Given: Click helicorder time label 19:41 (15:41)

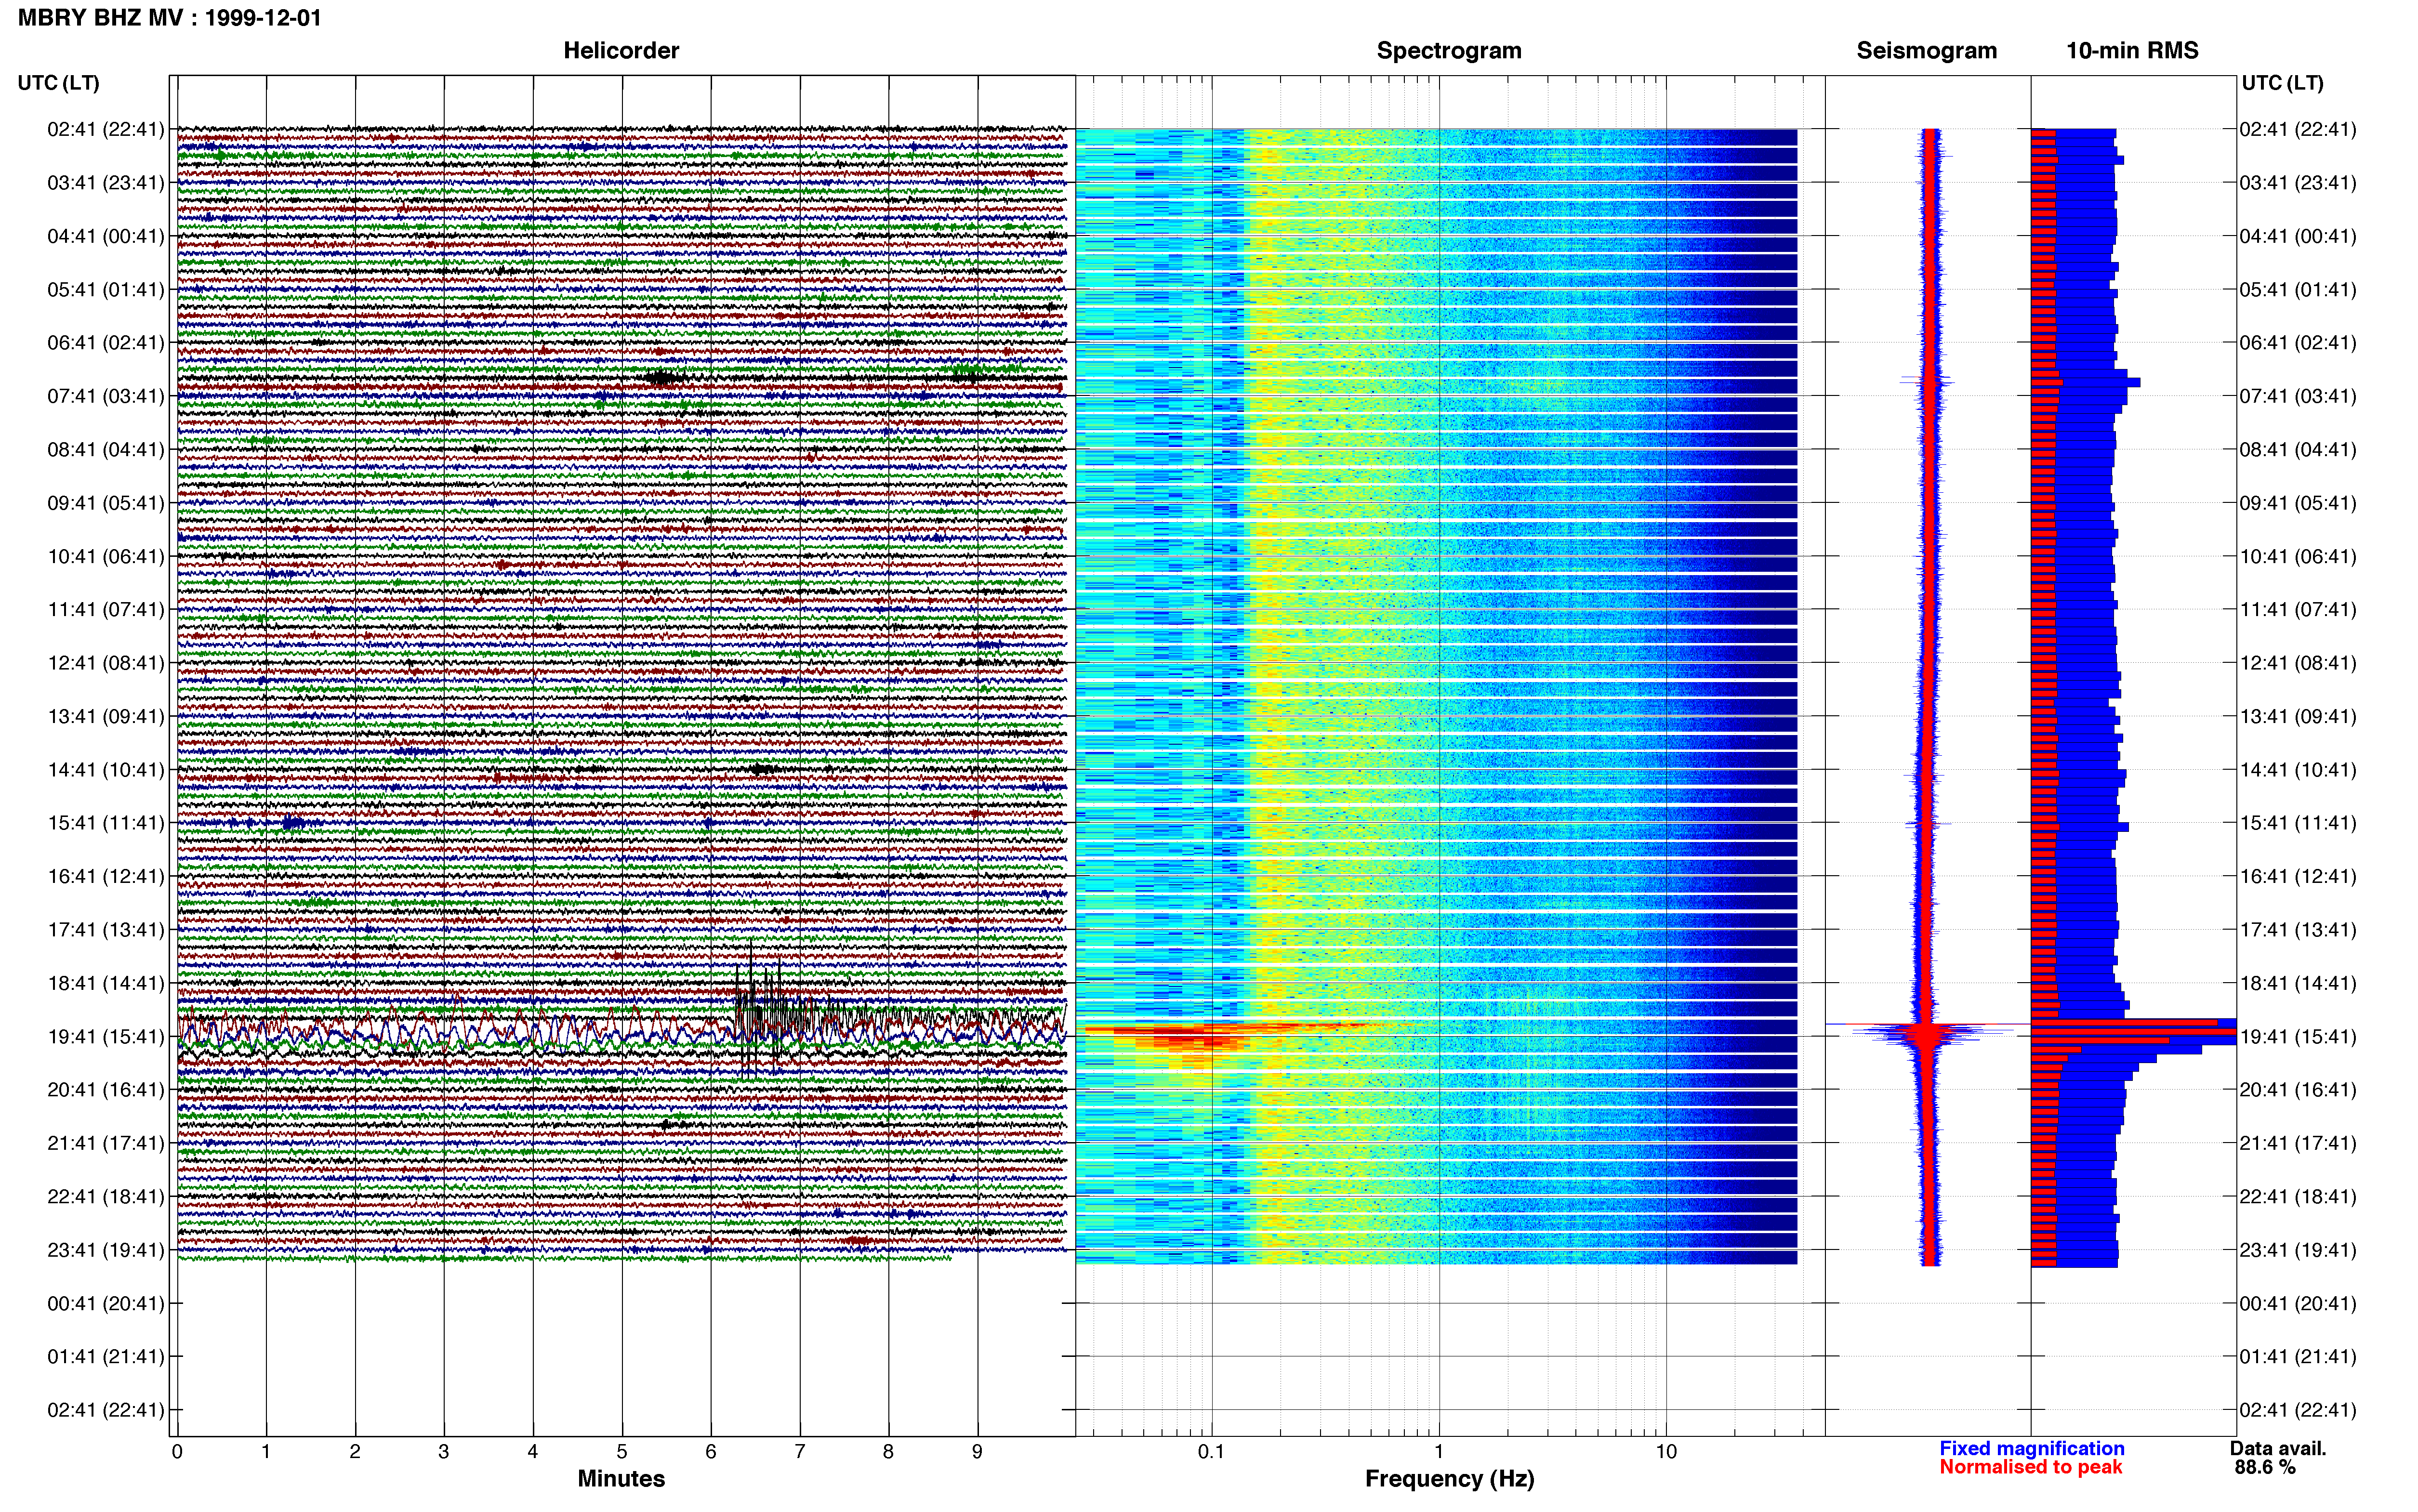Looking at the screenshot, I should pos(105,1036).
